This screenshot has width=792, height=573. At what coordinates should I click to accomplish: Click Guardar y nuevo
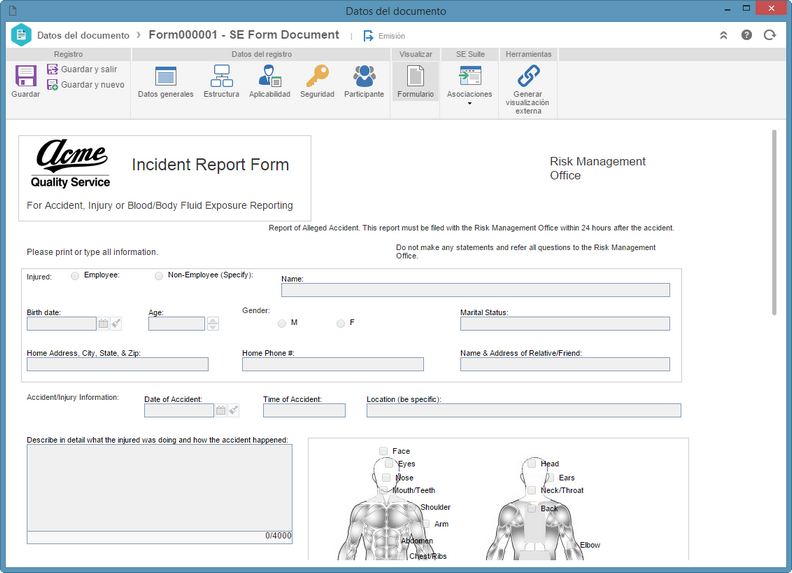85,85
